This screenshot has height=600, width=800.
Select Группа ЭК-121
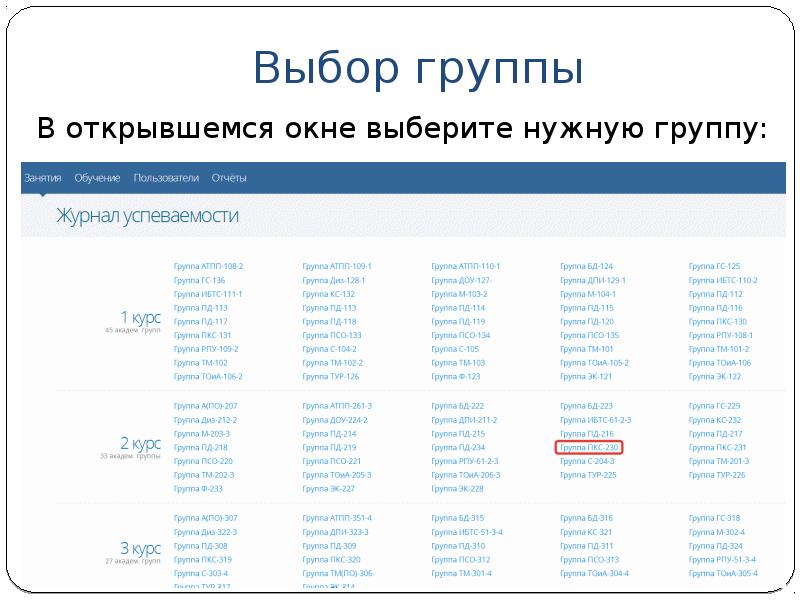click(588, 376)
